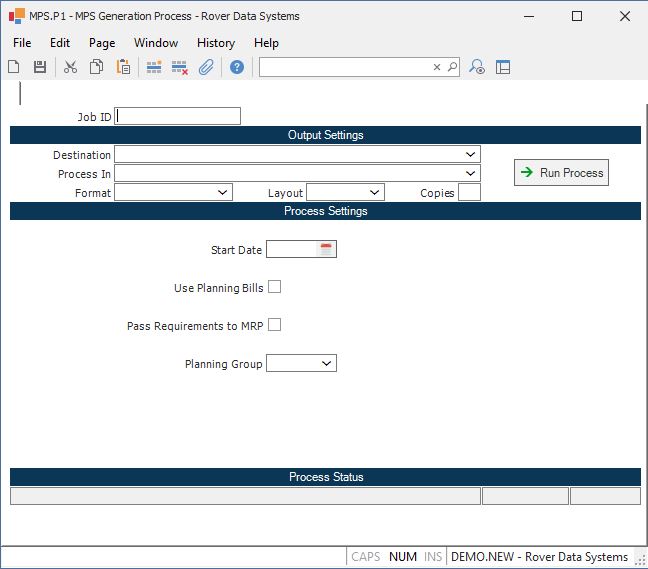The image size is (648, 569).
Task: Click the New document toolbar icon
Action: [14, 67]
